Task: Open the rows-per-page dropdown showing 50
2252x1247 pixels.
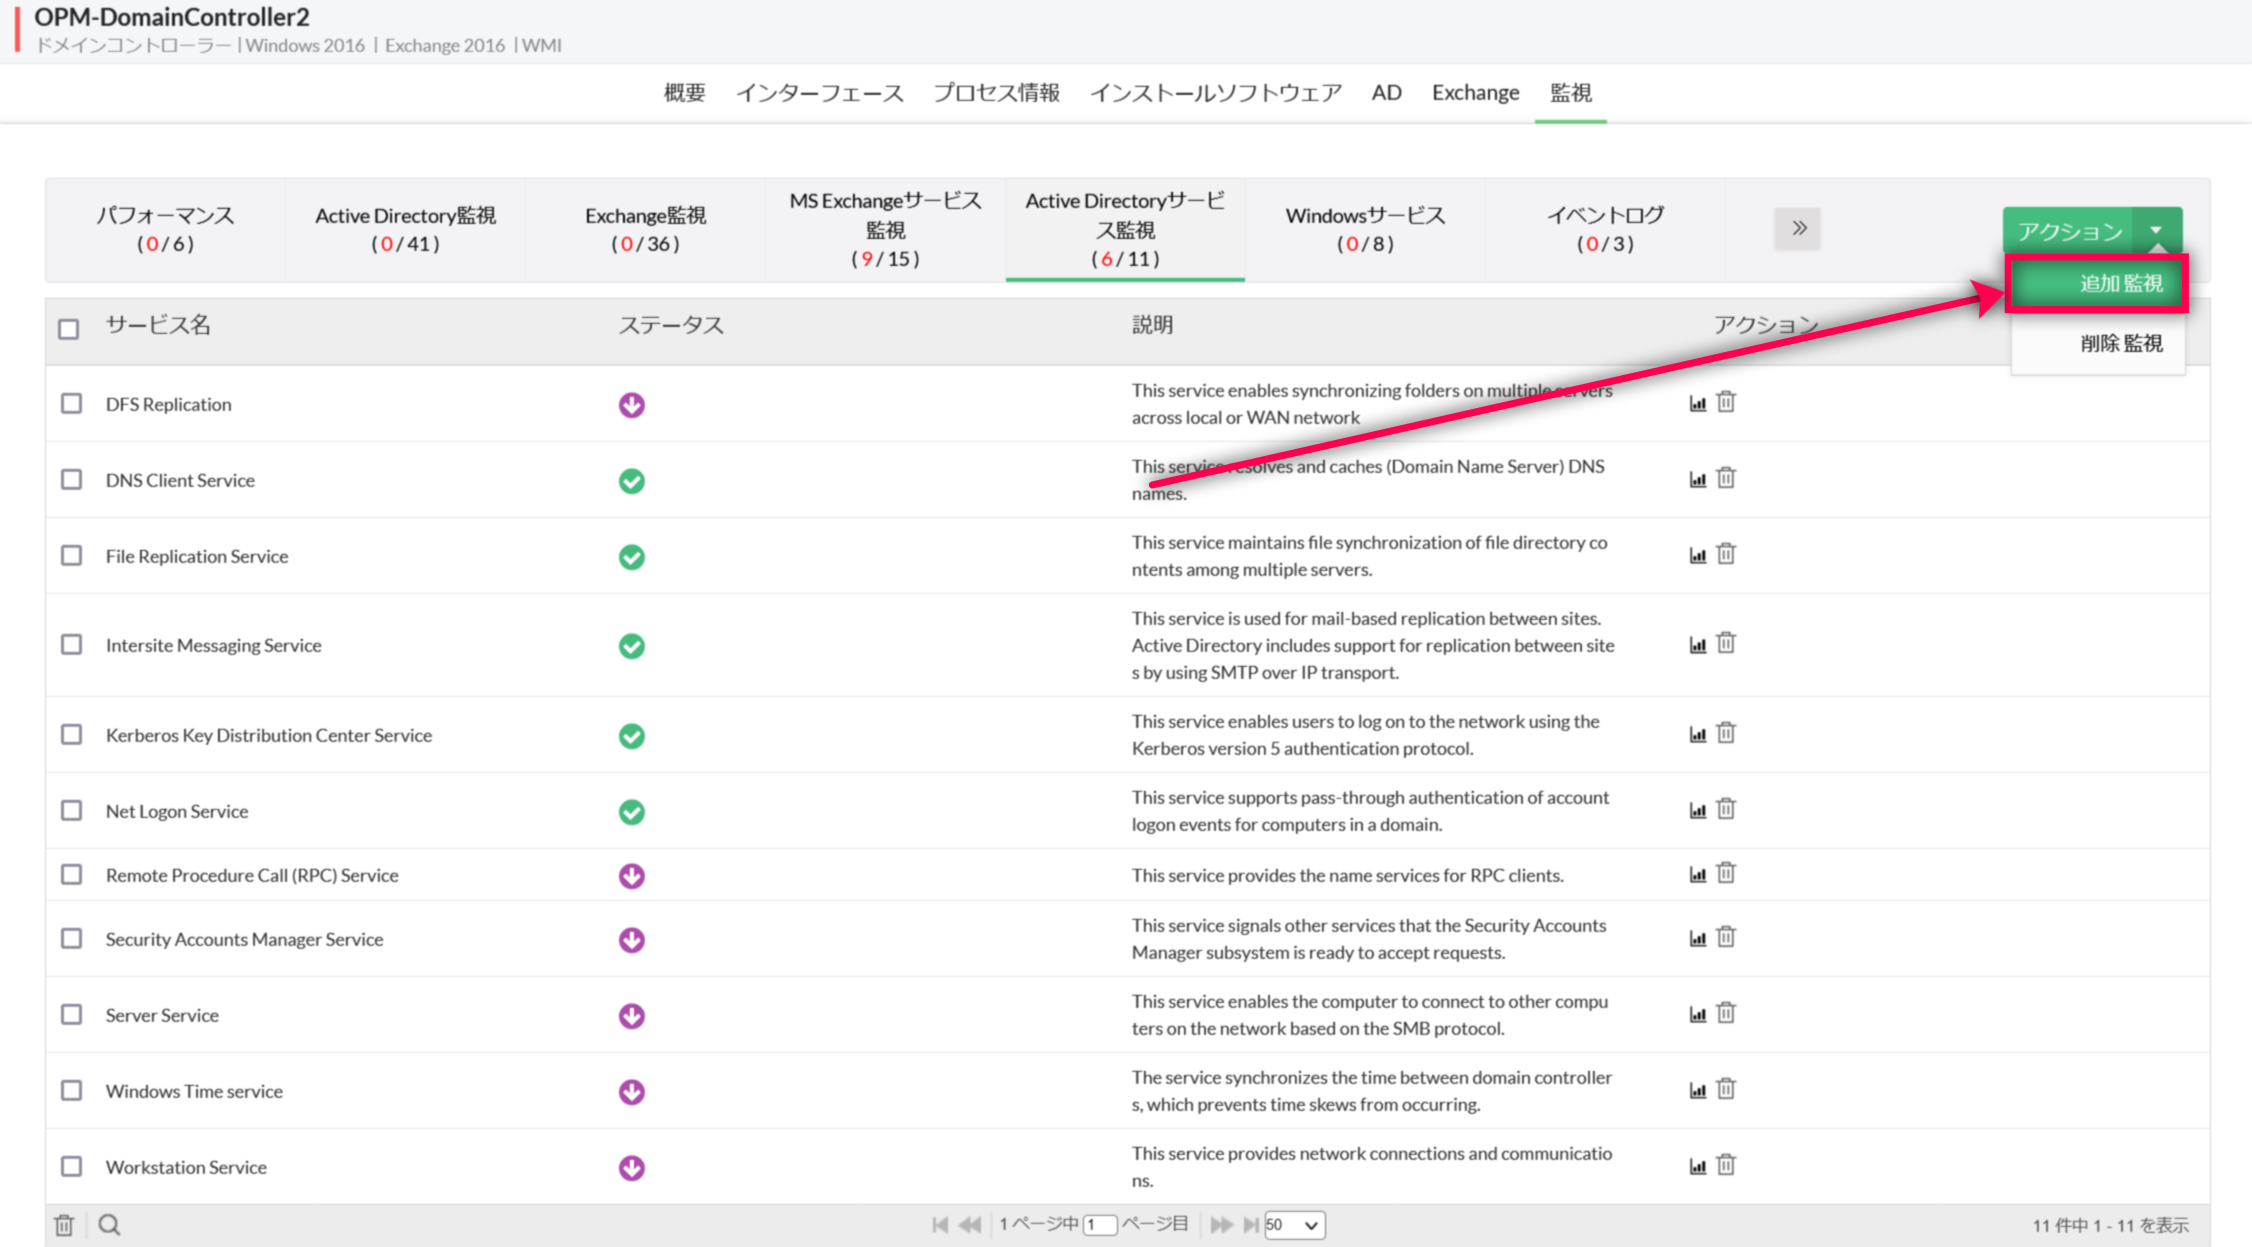Action: (x=1294, y=1225)
